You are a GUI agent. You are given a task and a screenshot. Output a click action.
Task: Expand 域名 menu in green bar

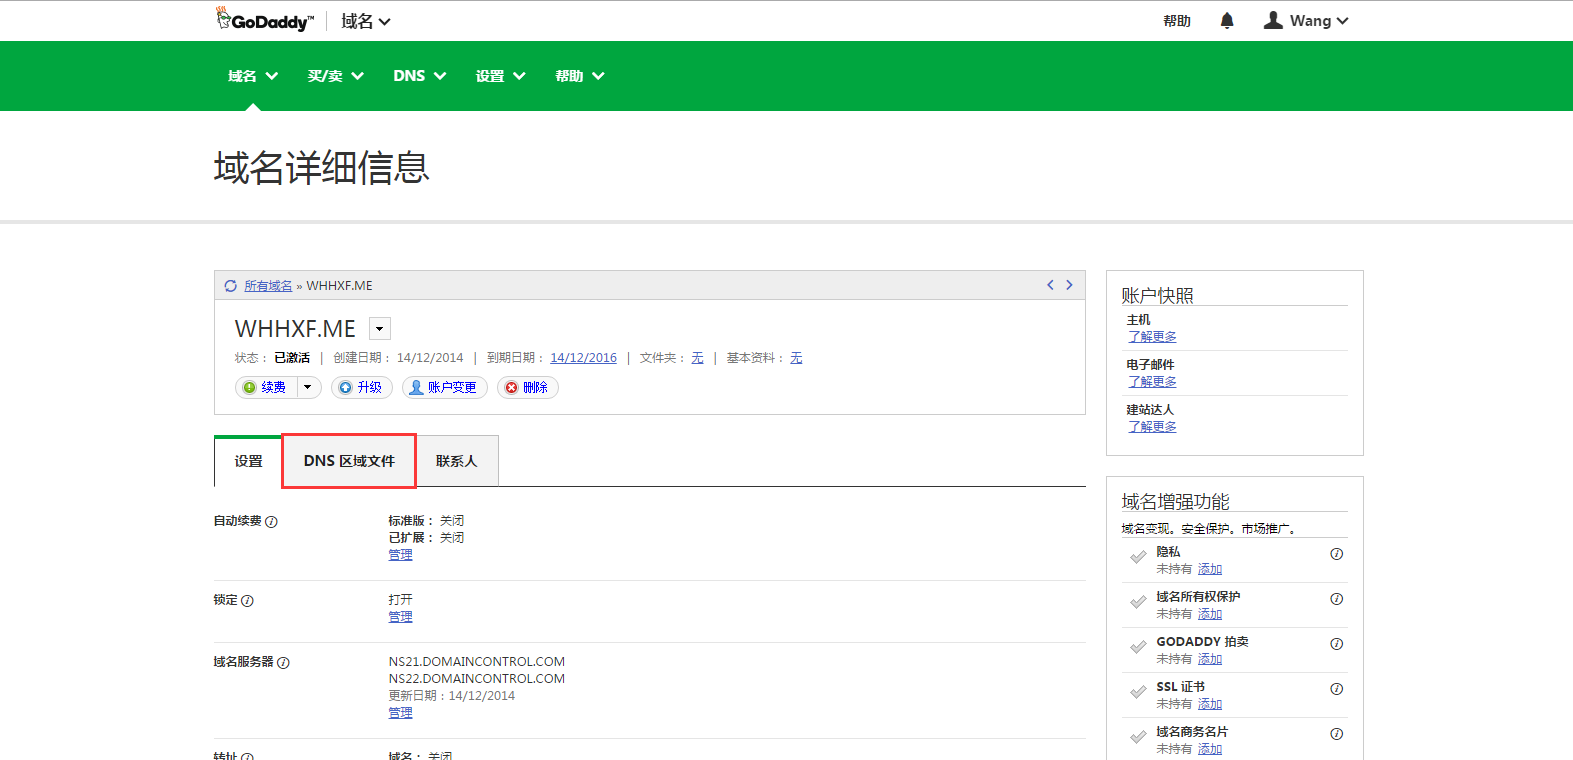coord(253,76)
